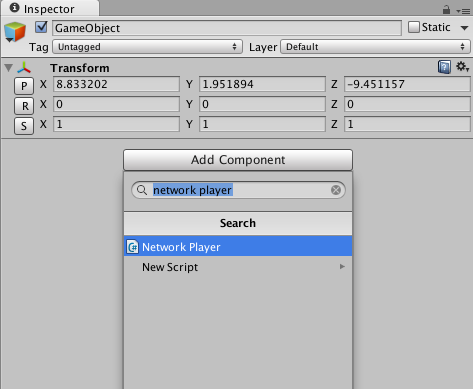The image size is (473, 389).
Task: Click the Inspector info icon
Action: click(14, 8)
